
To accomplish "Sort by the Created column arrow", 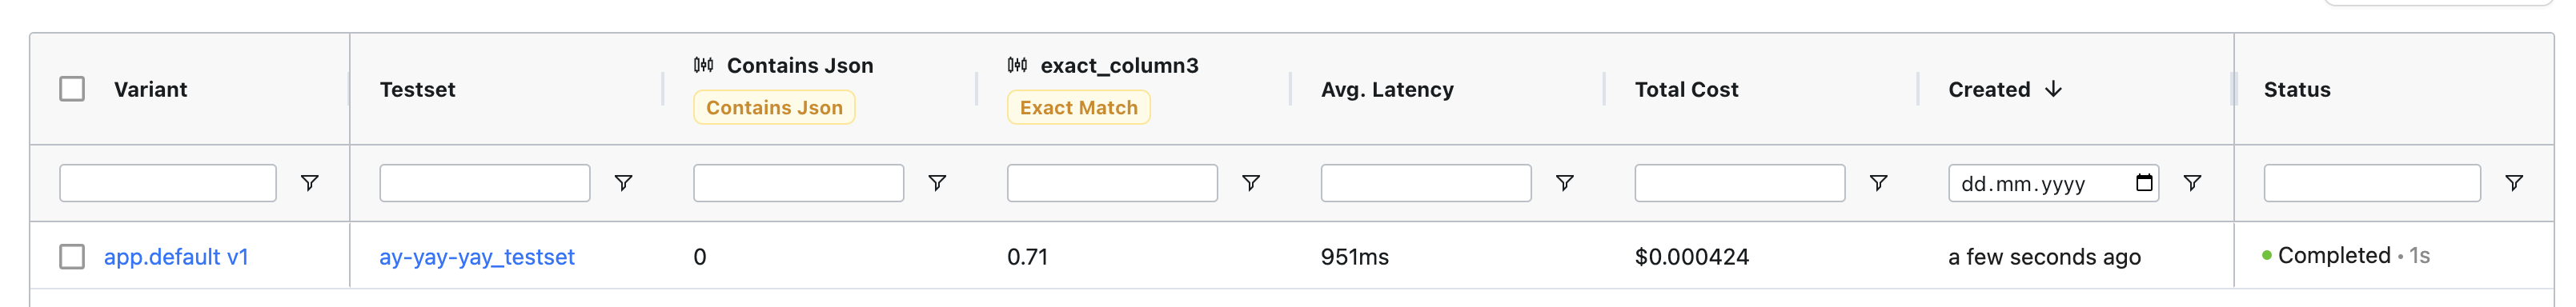I will coord(2054,89).
